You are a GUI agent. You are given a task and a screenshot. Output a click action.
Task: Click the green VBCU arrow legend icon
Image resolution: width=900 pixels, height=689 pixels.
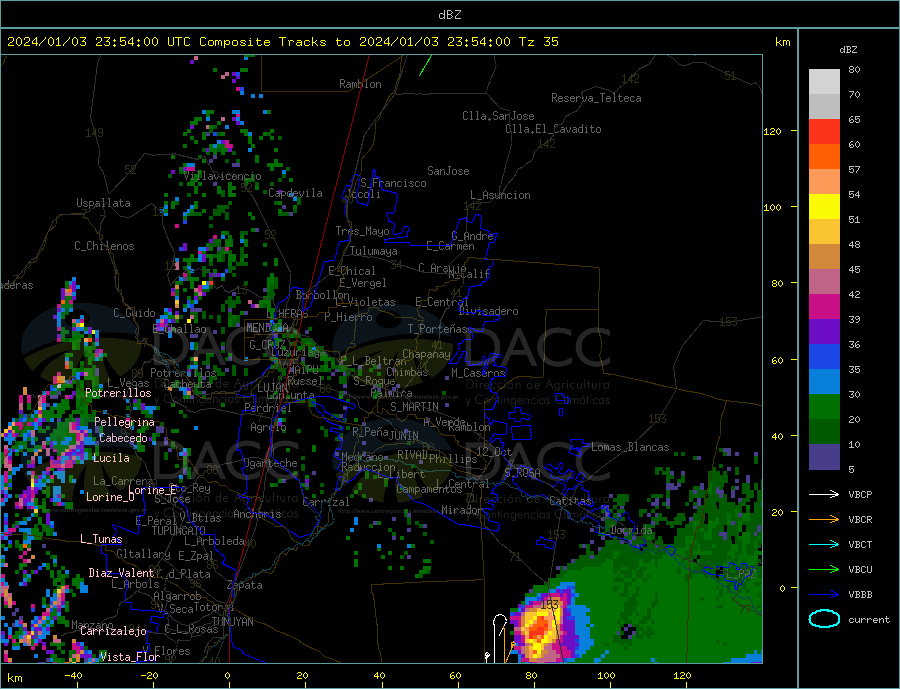(824, 570)
